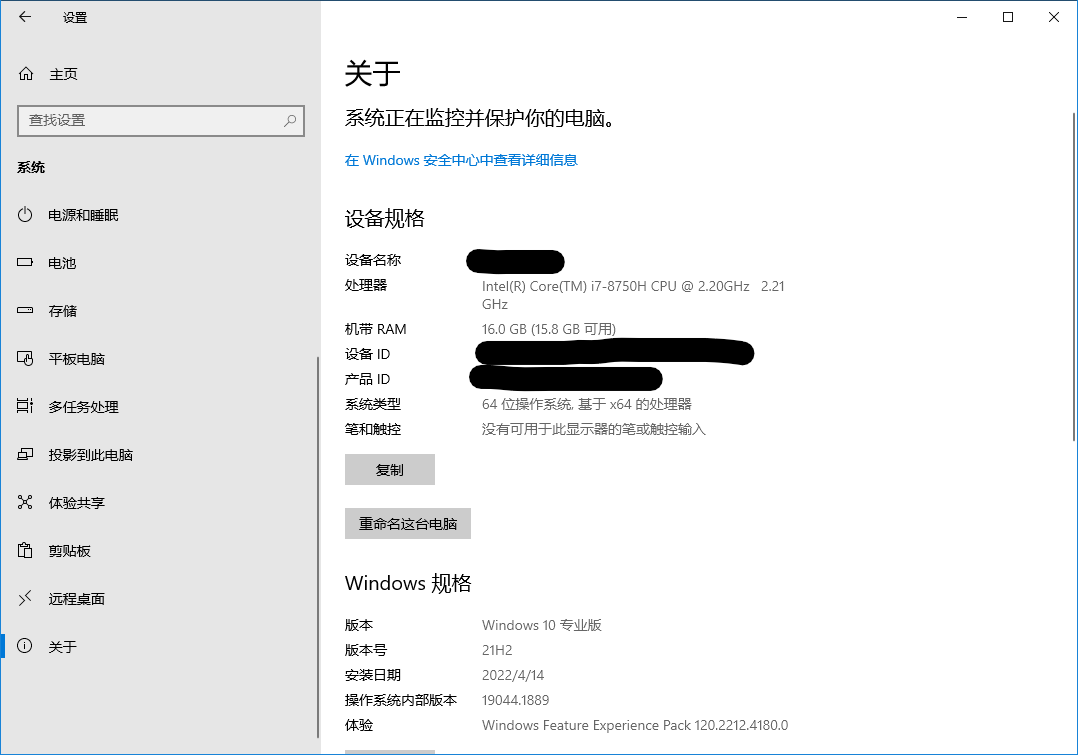Click the 设备规格 heading
1078x755 pixels.
384,219
